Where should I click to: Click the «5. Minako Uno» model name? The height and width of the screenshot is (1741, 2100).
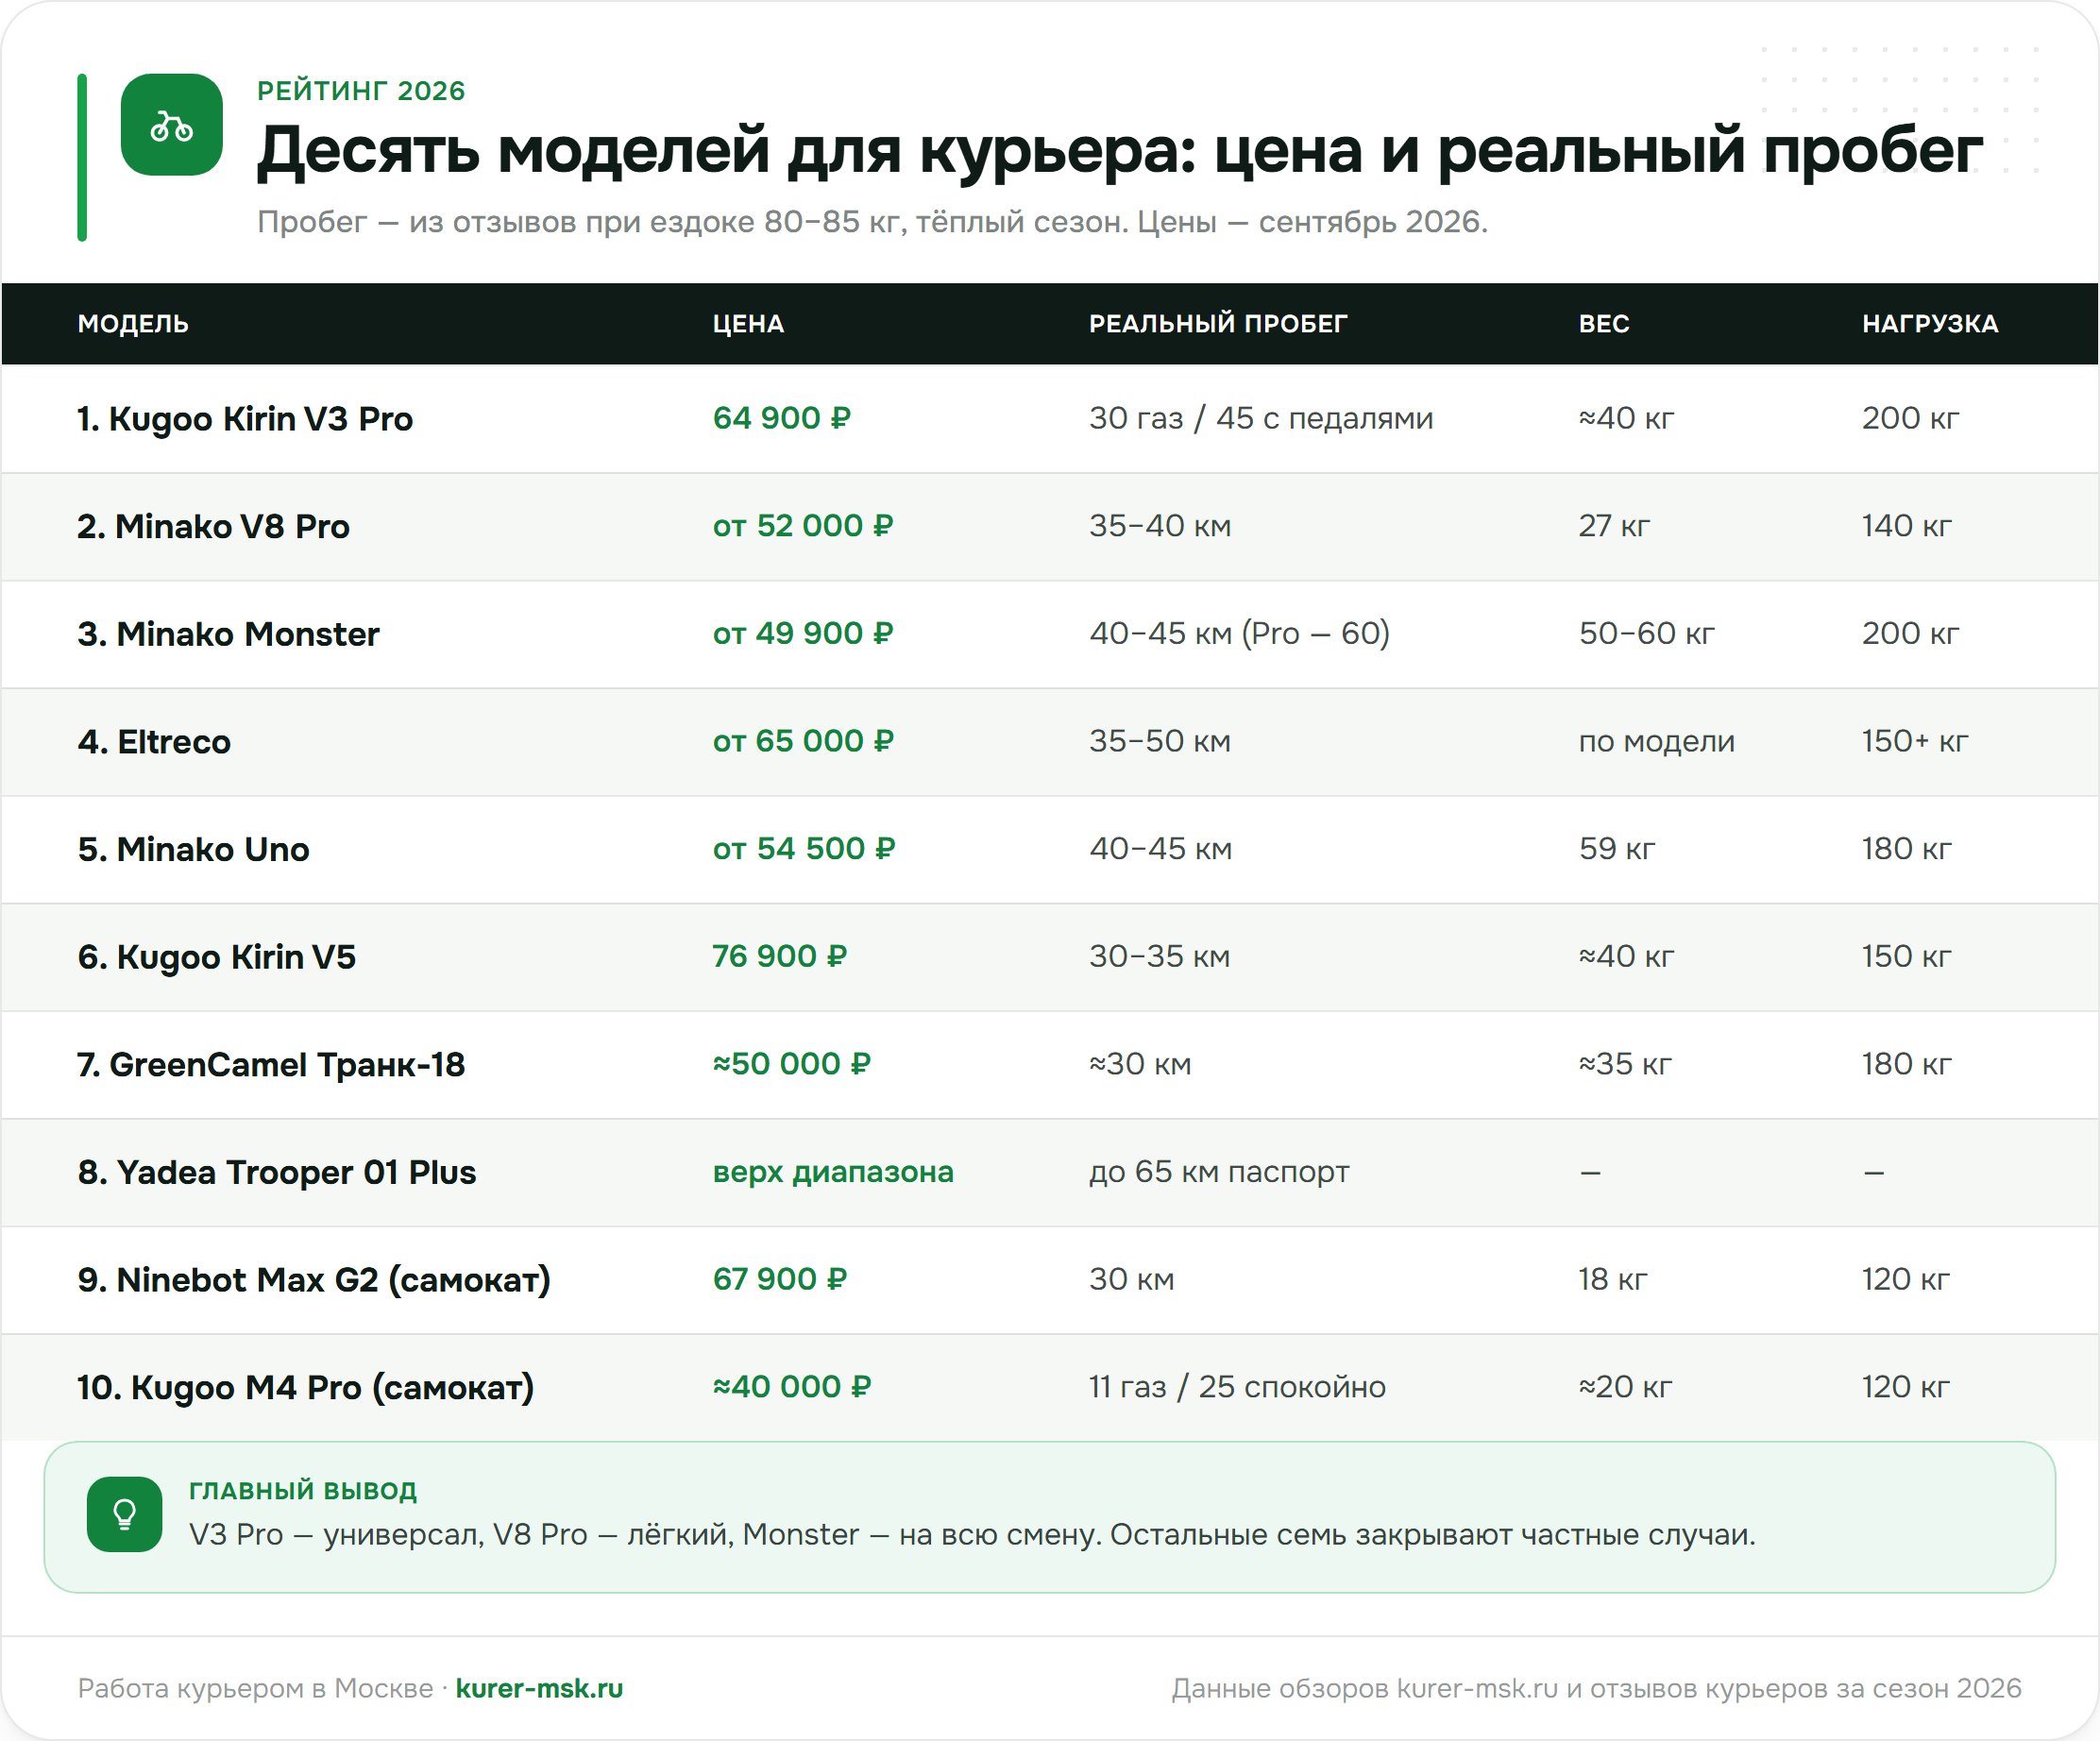[x=194, y=850]
